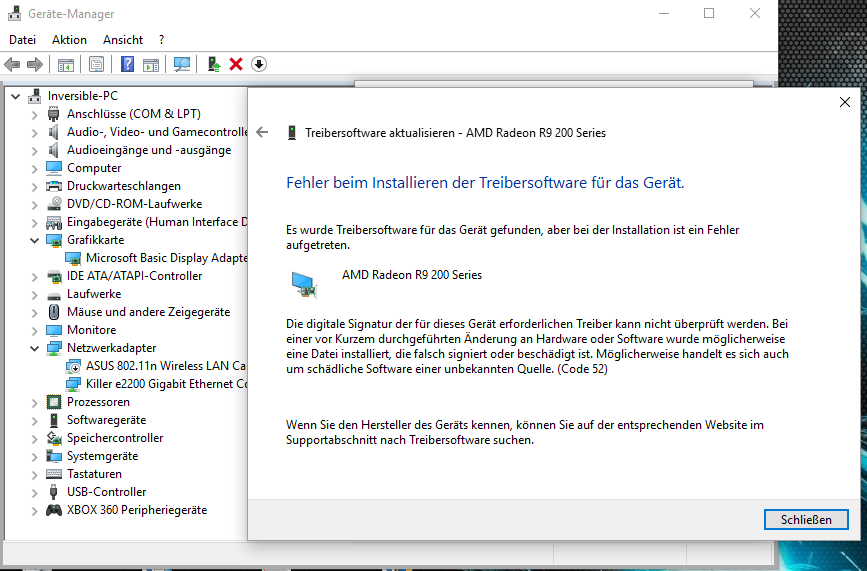This screenshot has width=867, height=571.
Task: Click the red X uninstall icon
Action: (x=236, y=64)
